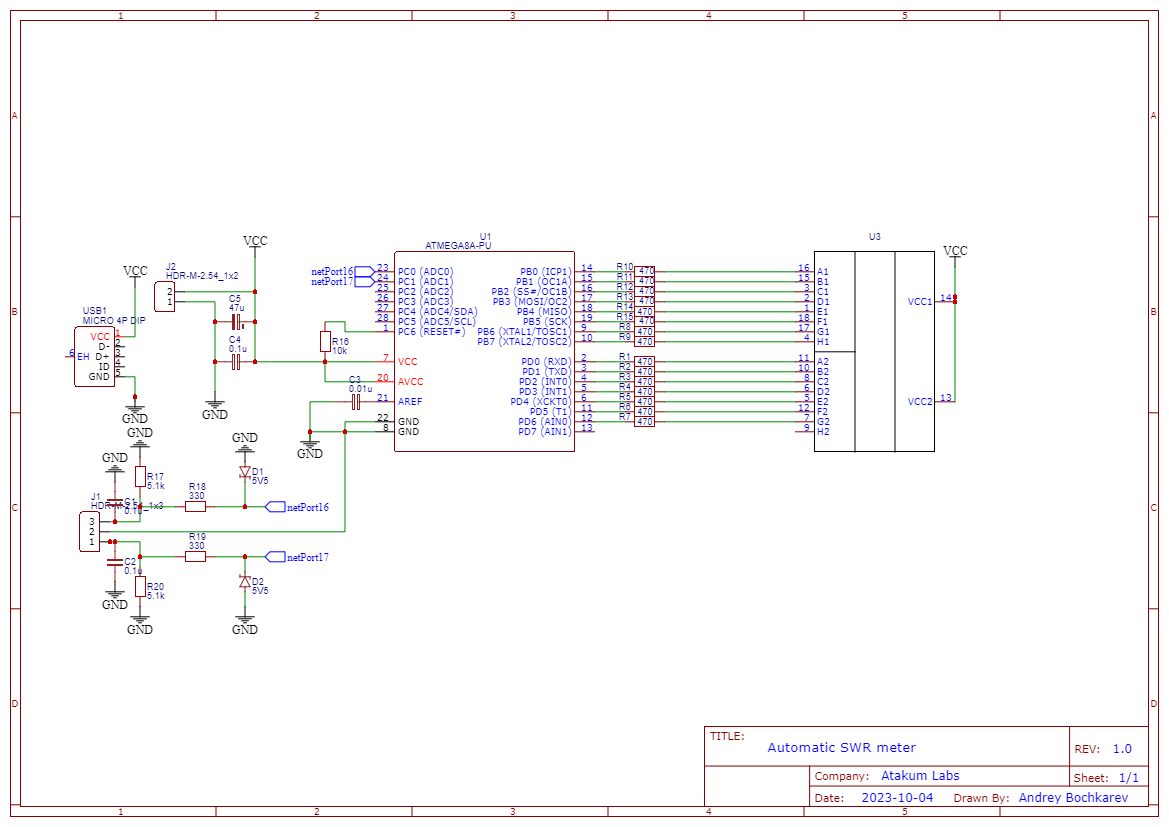Select the REV value 1.0 in title block
This screenshot has height=827, width=1169.
pos(1123,747)
